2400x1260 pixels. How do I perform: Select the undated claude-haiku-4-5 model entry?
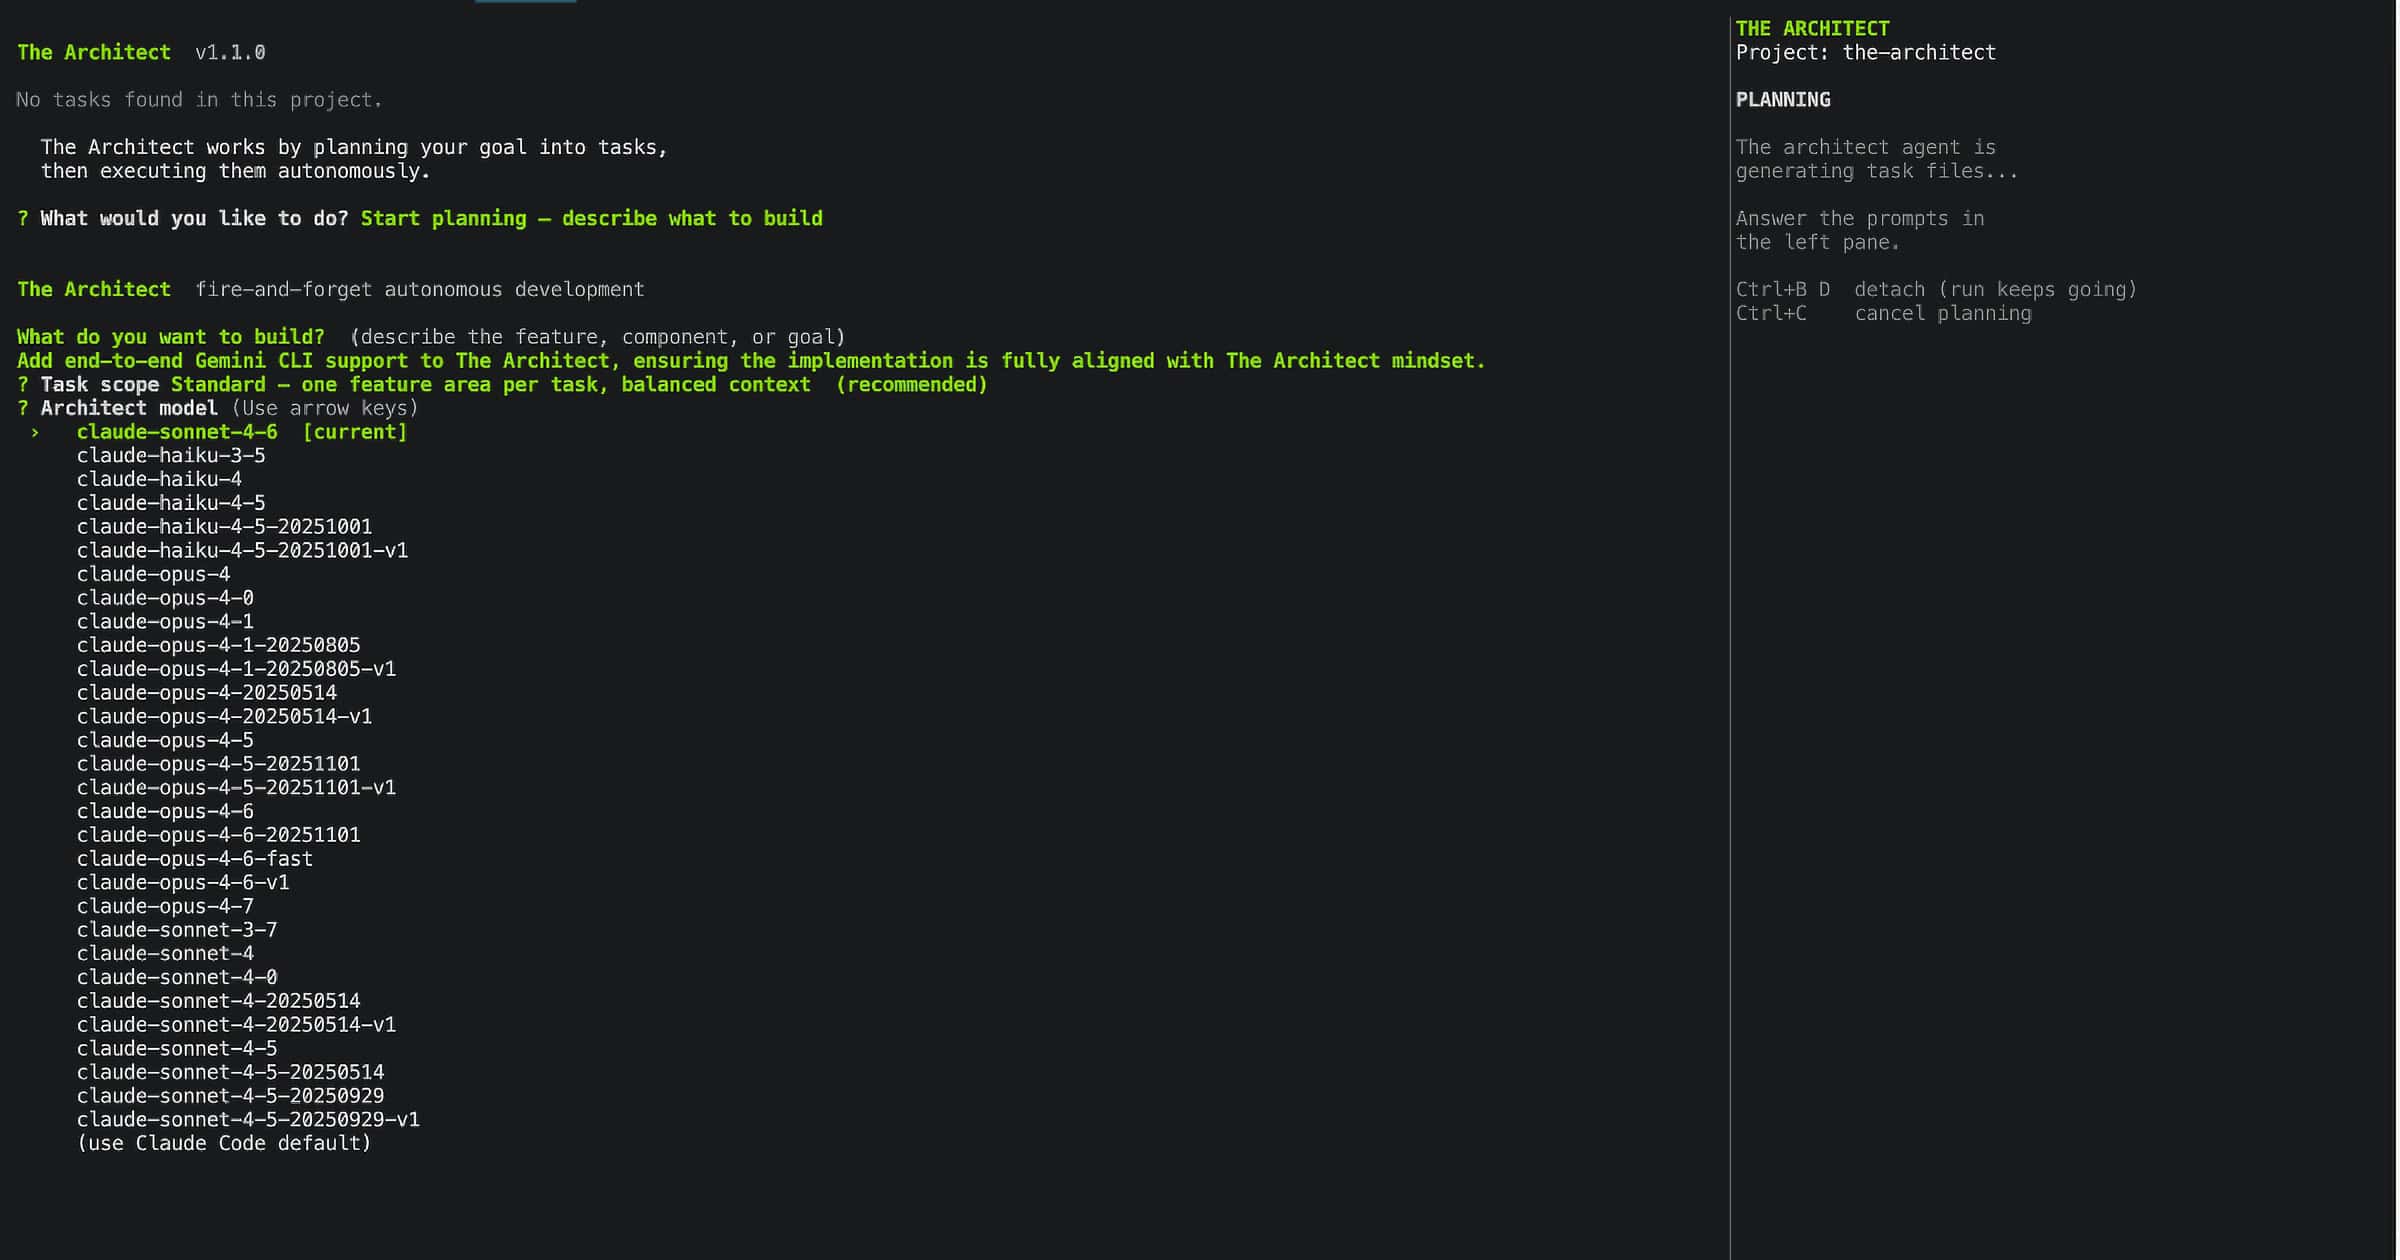coord(171,503)
